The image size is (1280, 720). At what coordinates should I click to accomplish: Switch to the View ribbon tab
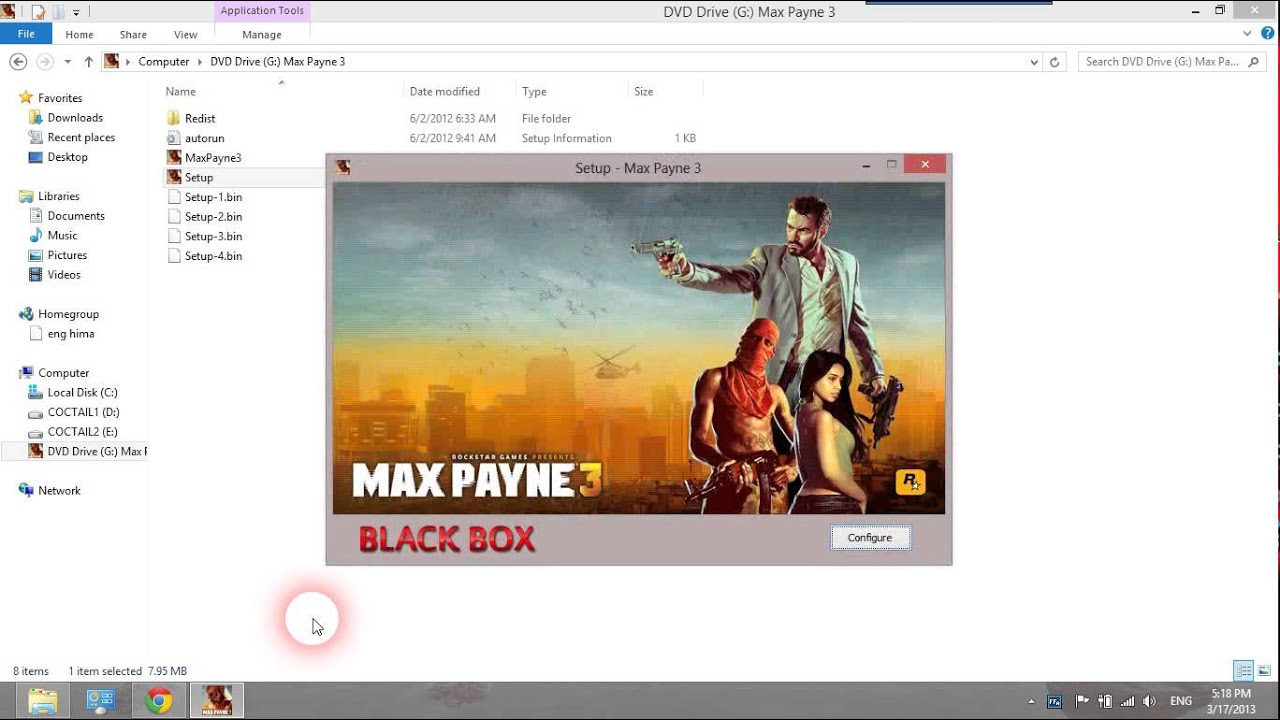(x=185, y=34)
